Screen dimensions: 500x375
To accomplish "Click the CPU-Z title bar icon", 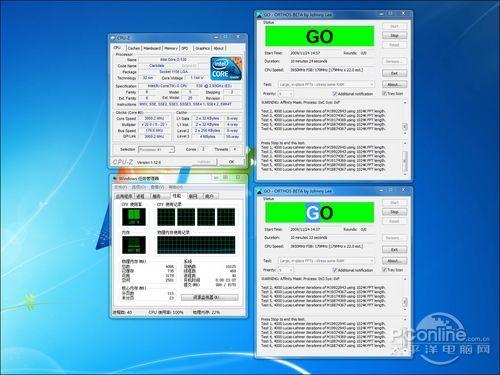I will [113, 38].
